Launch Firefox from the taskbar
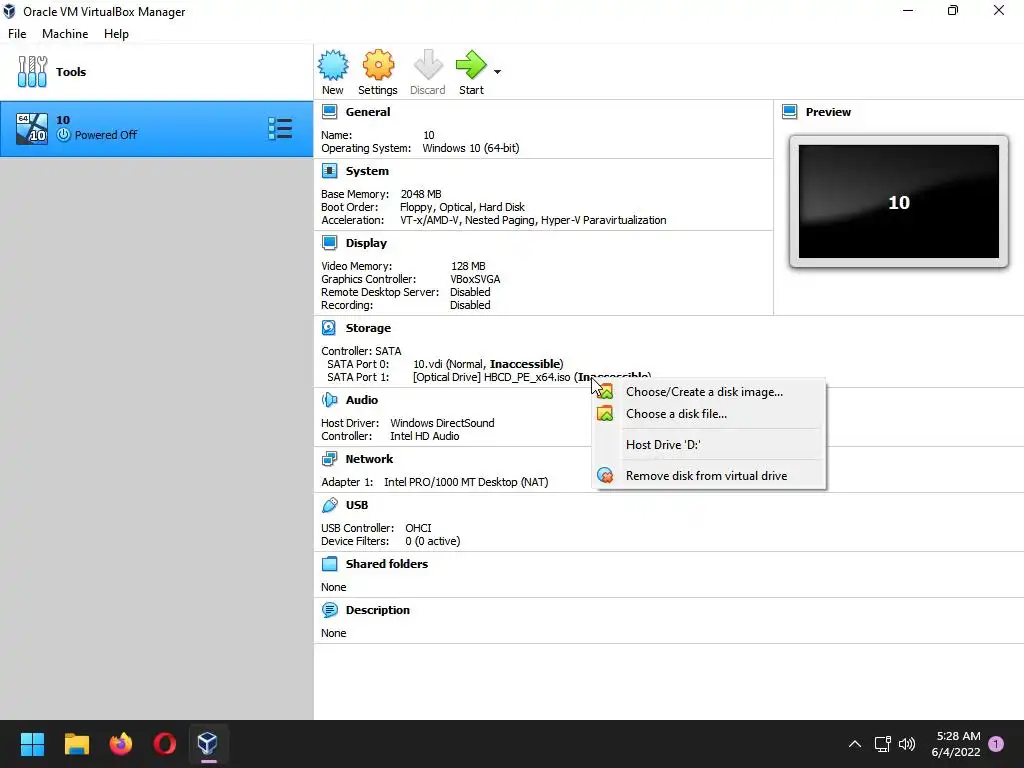 (x=121, y=744)
